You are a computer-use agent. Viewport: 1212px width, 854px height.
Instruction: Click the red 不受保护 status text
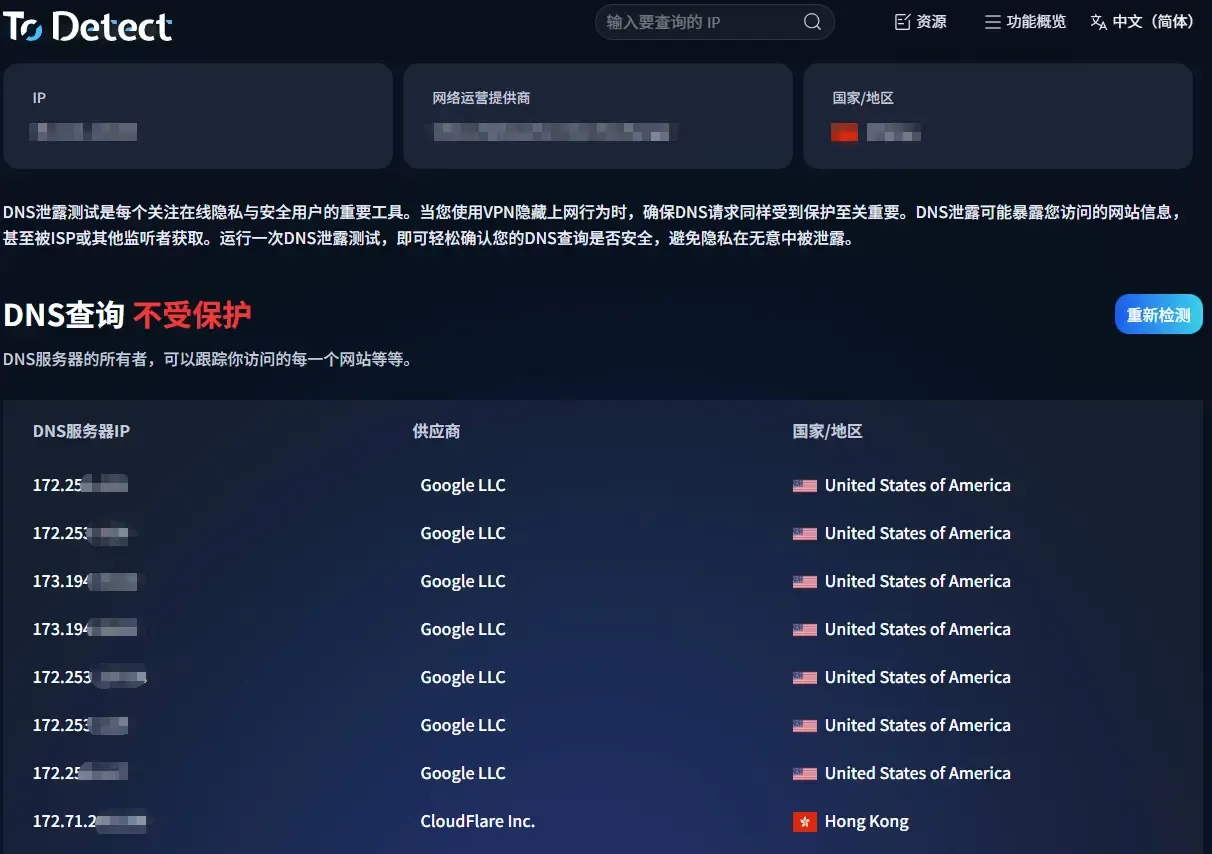point(192,315)
